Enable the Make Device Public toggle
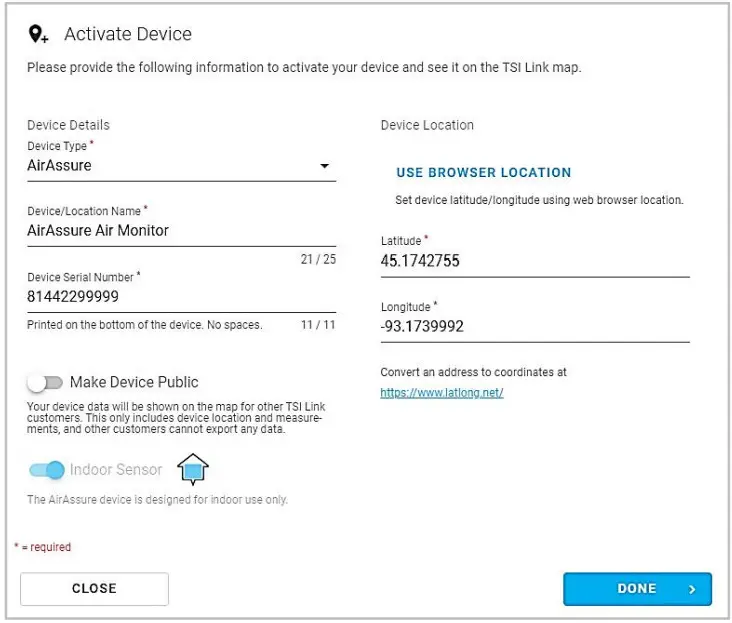Image resolution: width=732 pixels, height=623 pixels. click(x=46, y=382)
